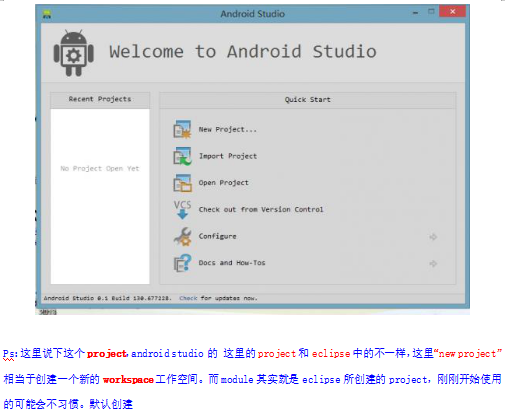The width and height of the screenshot is (505, 410).
Task: Click the build version status text
Action: point(108,298)
